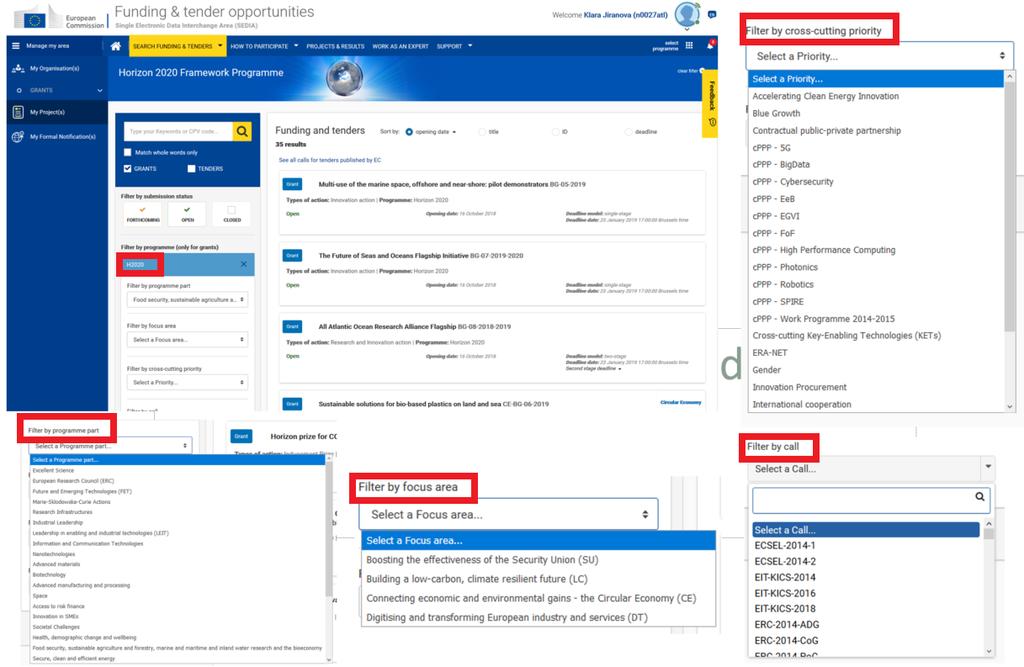Open the enlarged Select a Focus area combo box
Image resolution: width=1024 pixels, height=667 pixels.
tap(508, 515)
